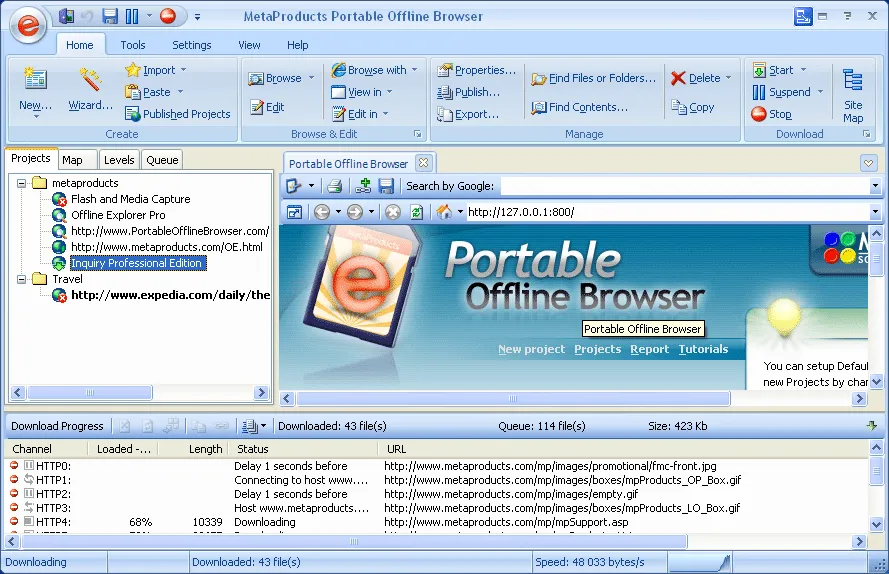Screen dimensions: 889x574
Task: Click the save icon in quick access bar
Action: pos(110,16)
